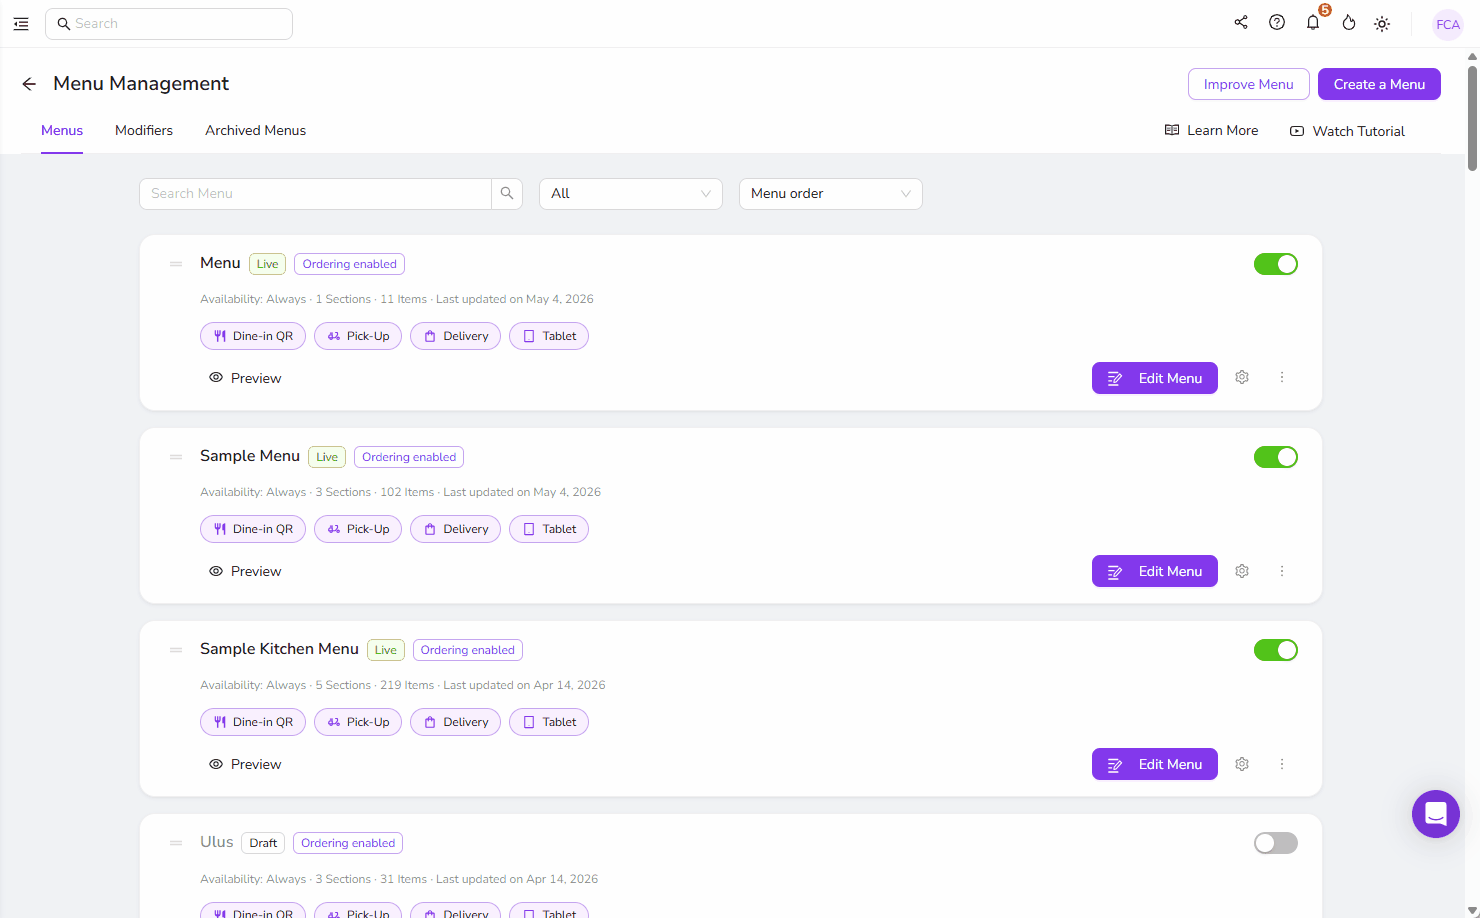
Task: Select Delivery chip on Menu card
Action: pos(456,336)
